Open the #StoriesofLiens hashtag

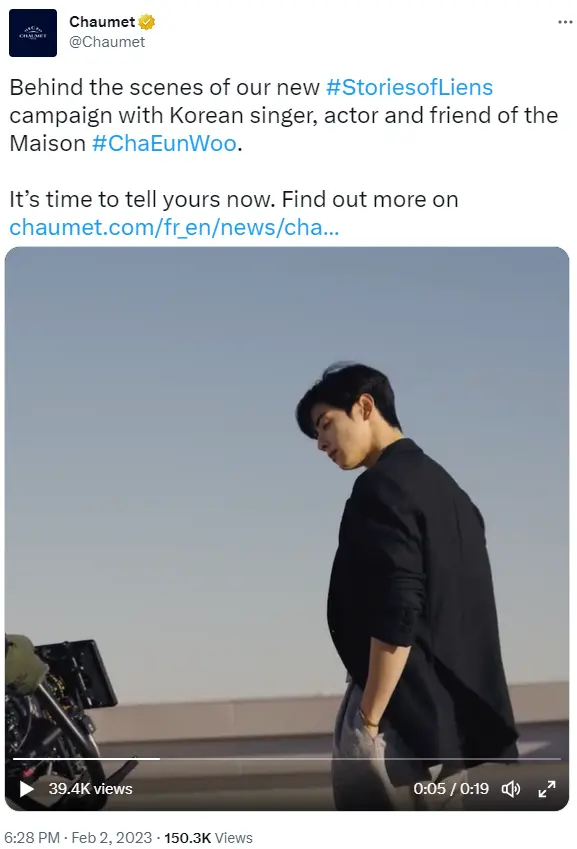(x=409, y=87)
